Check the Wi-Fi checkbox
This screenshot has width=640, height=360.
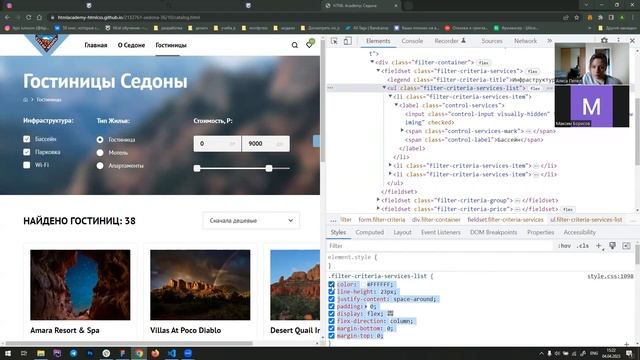(x=27, y=165)
